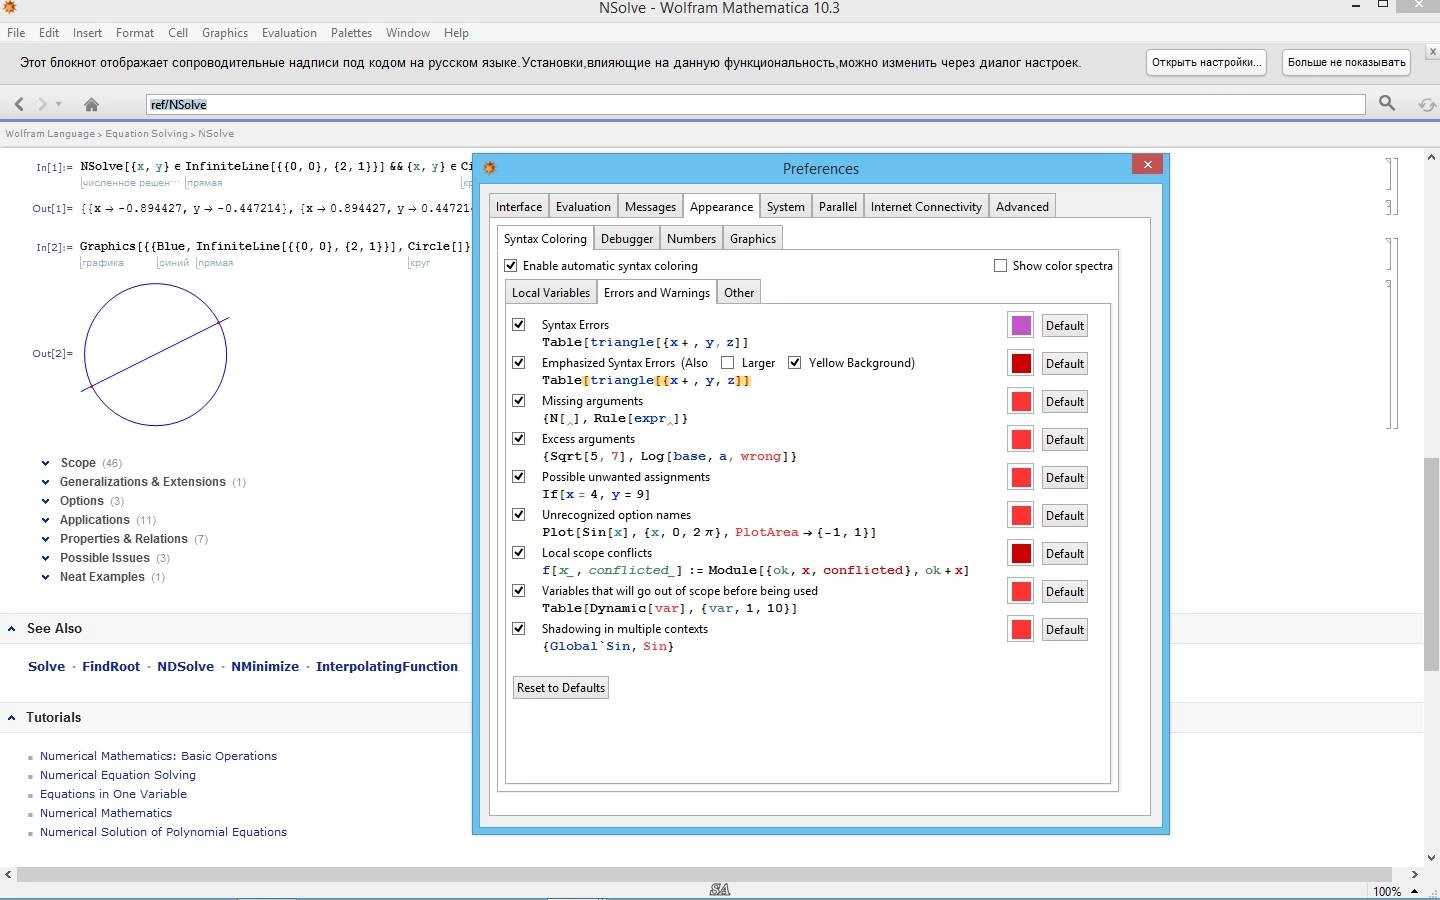The height and width of the screenshot is (900, 1440).
Task: Open the InterpolatingFunction link
Action: (x=387, y=667)
